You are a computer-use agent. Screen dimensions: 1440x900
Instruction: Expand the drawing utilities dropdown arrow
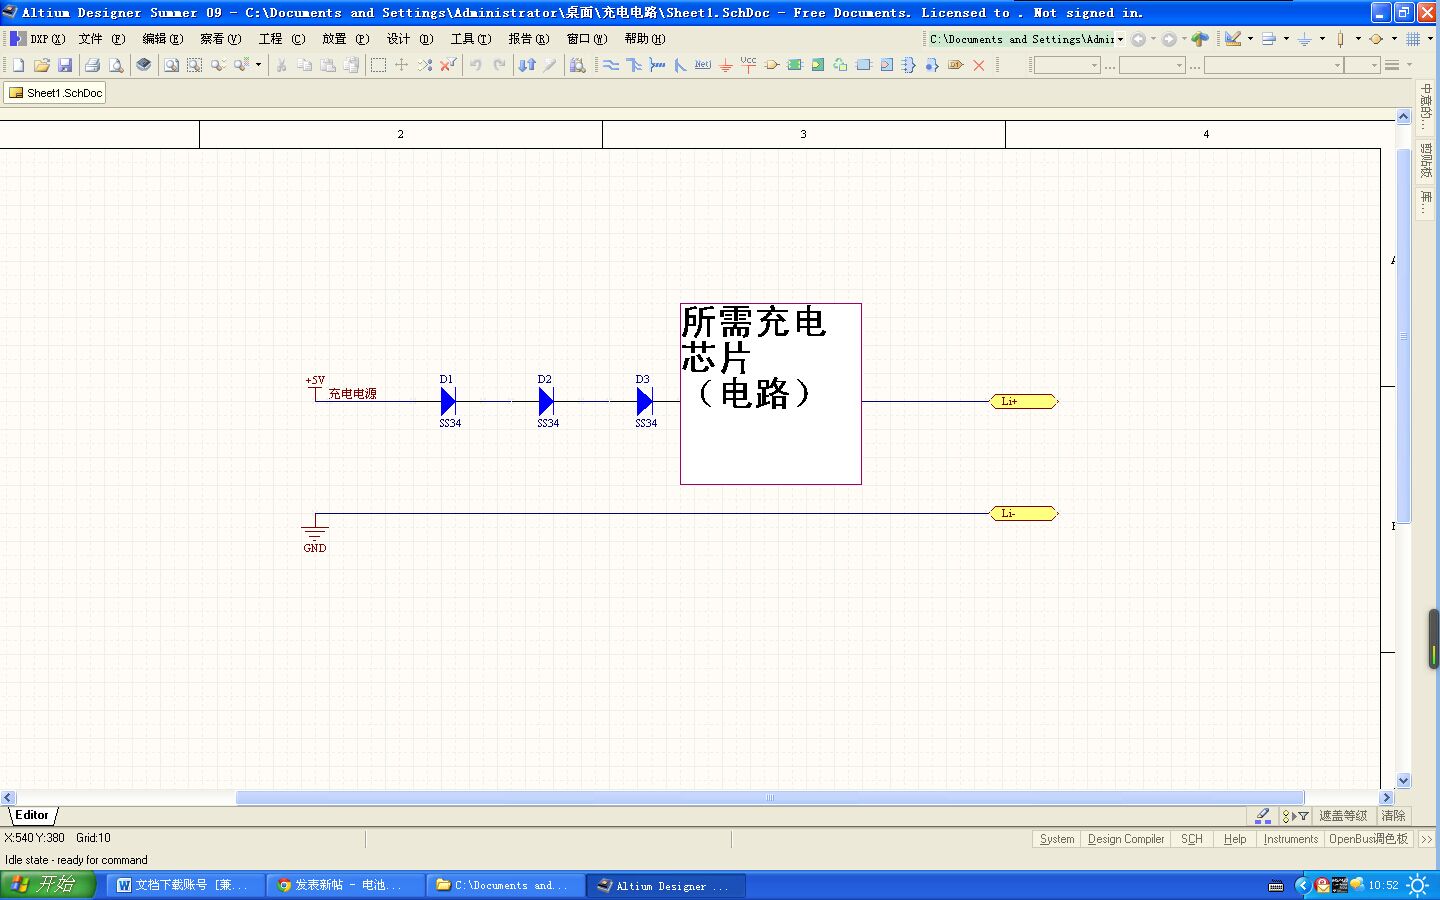pyautogui.click(x=1250, y=39)
